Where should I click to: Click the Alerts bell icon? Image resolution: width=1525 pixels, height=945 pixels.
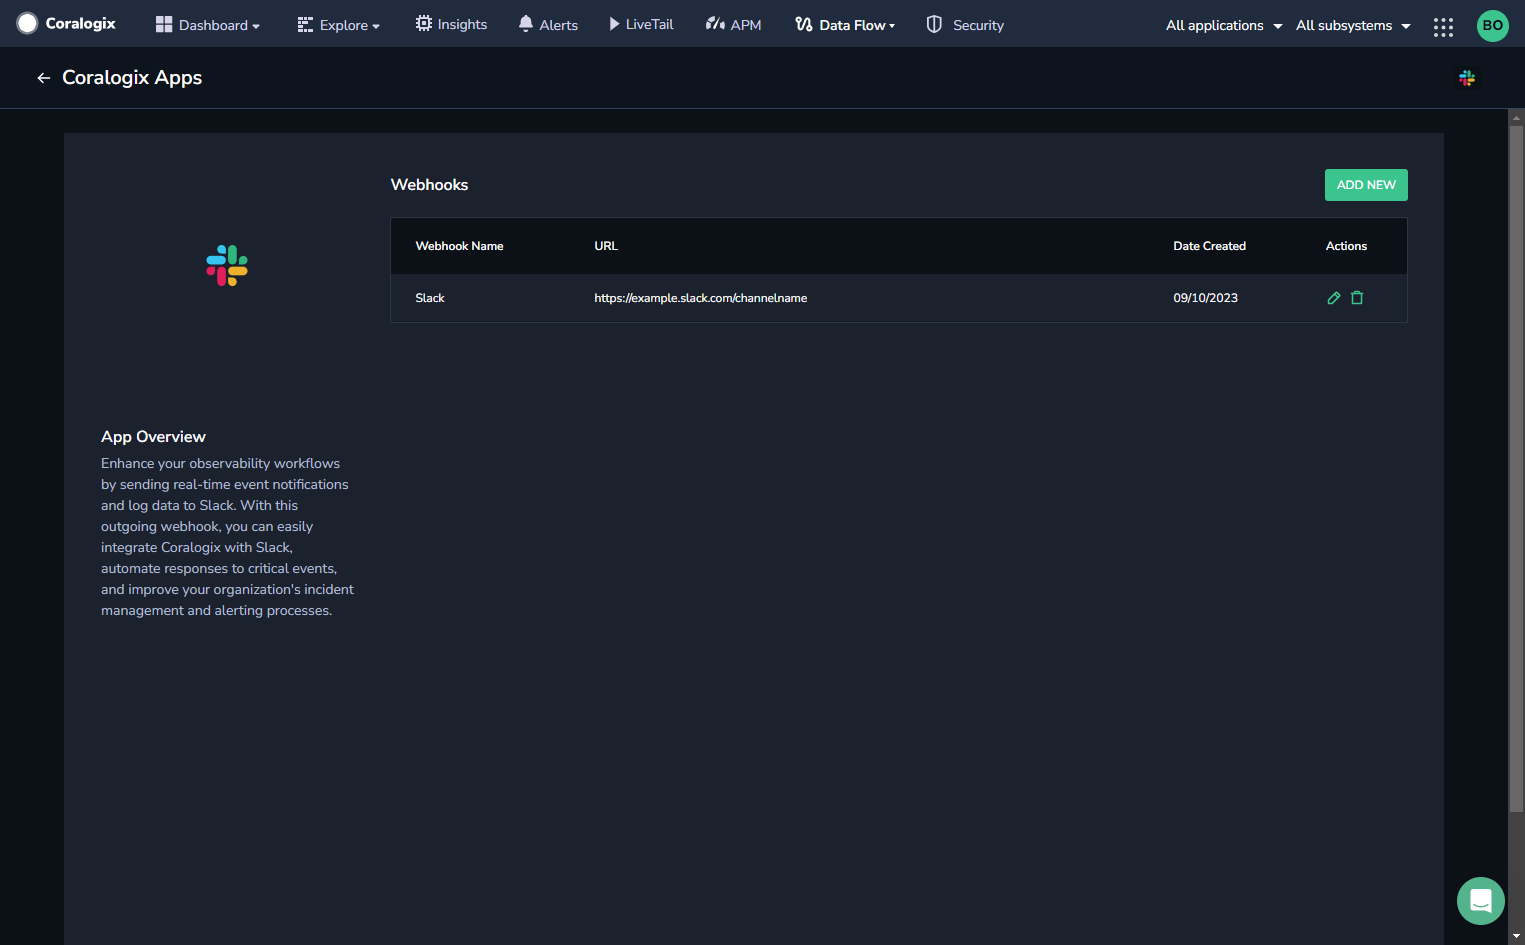point(526,23)
